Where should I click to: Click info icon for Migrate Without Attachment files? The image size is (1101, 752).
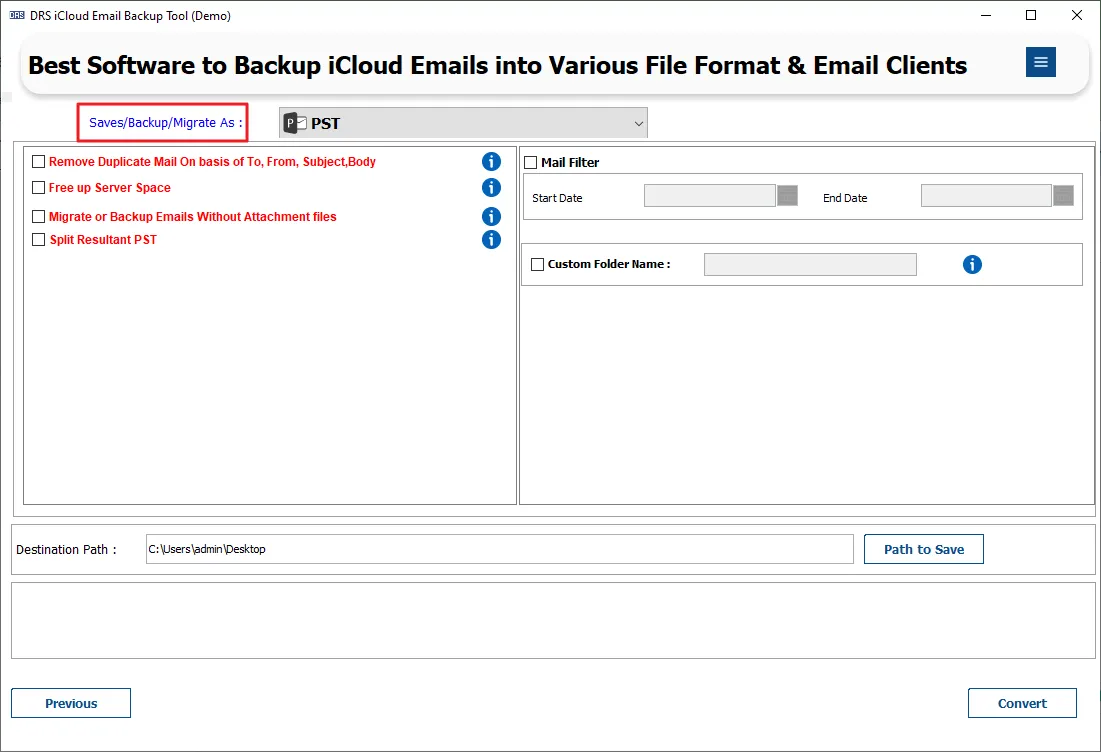[x=492, y=216]
